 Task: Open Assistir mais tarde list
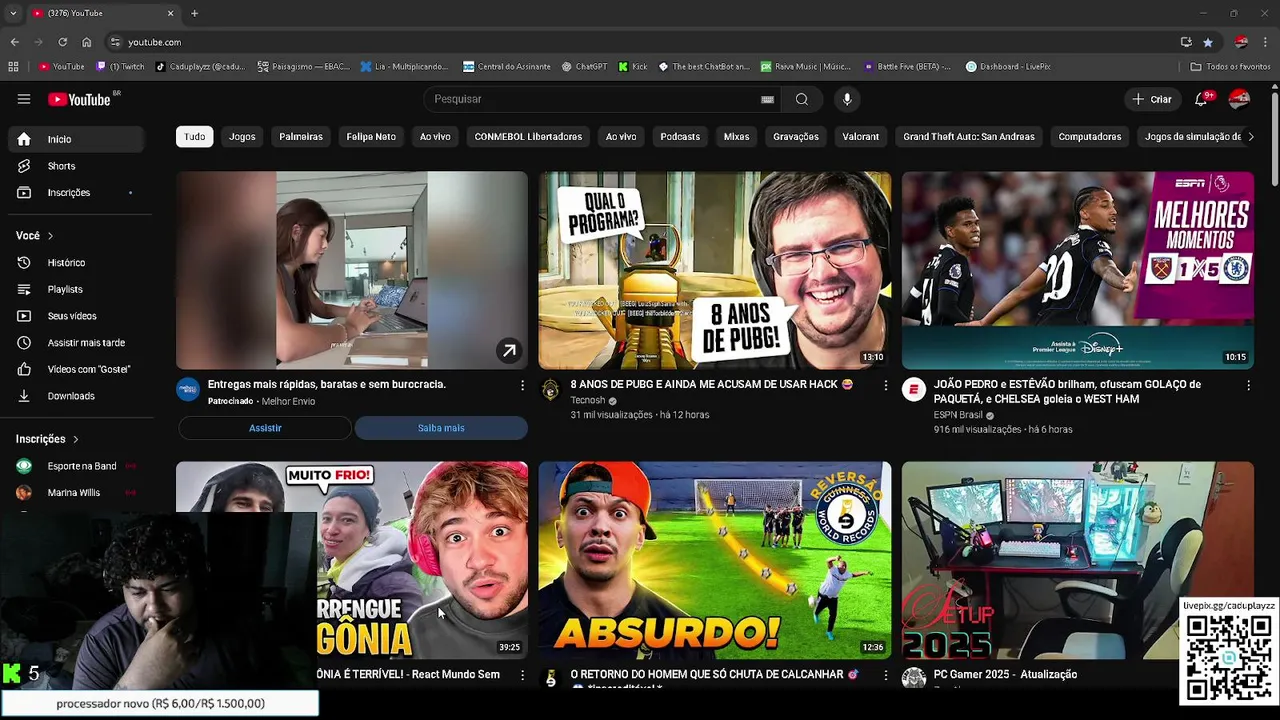[x=76, y=342]
